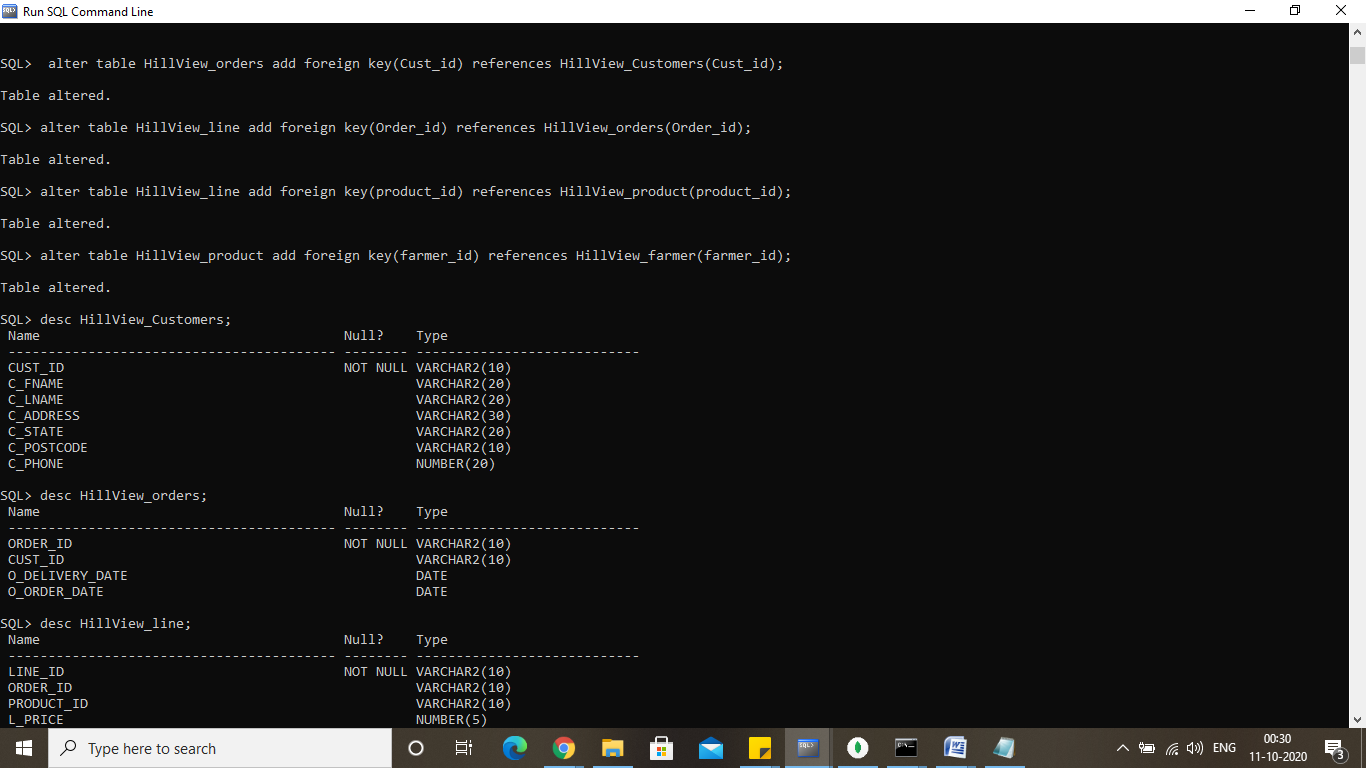Image resolution: width=1366 pixels, height=768 pixels.
Task: Click the C_FNAME column name
Action: tap(36, 384)
